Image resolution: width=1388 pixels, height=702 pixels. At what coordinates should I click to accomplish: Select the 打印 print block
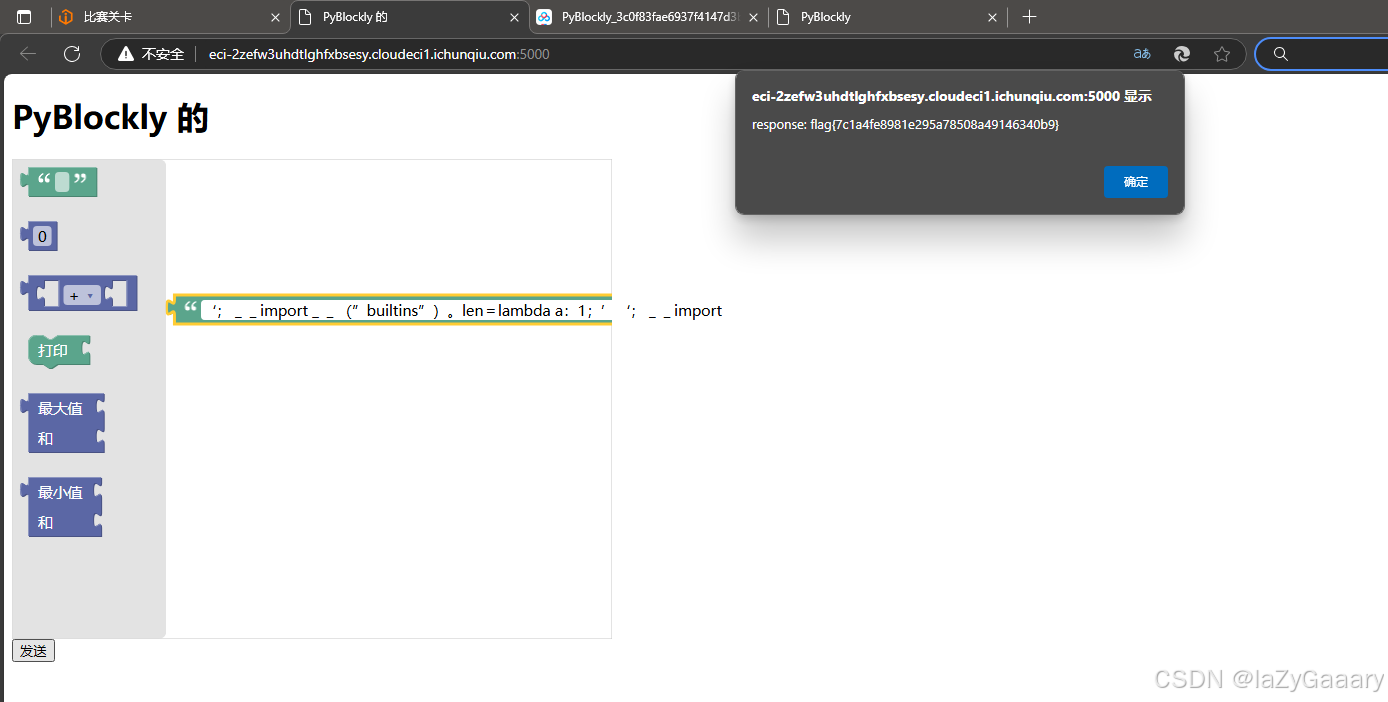pos(59,351)
